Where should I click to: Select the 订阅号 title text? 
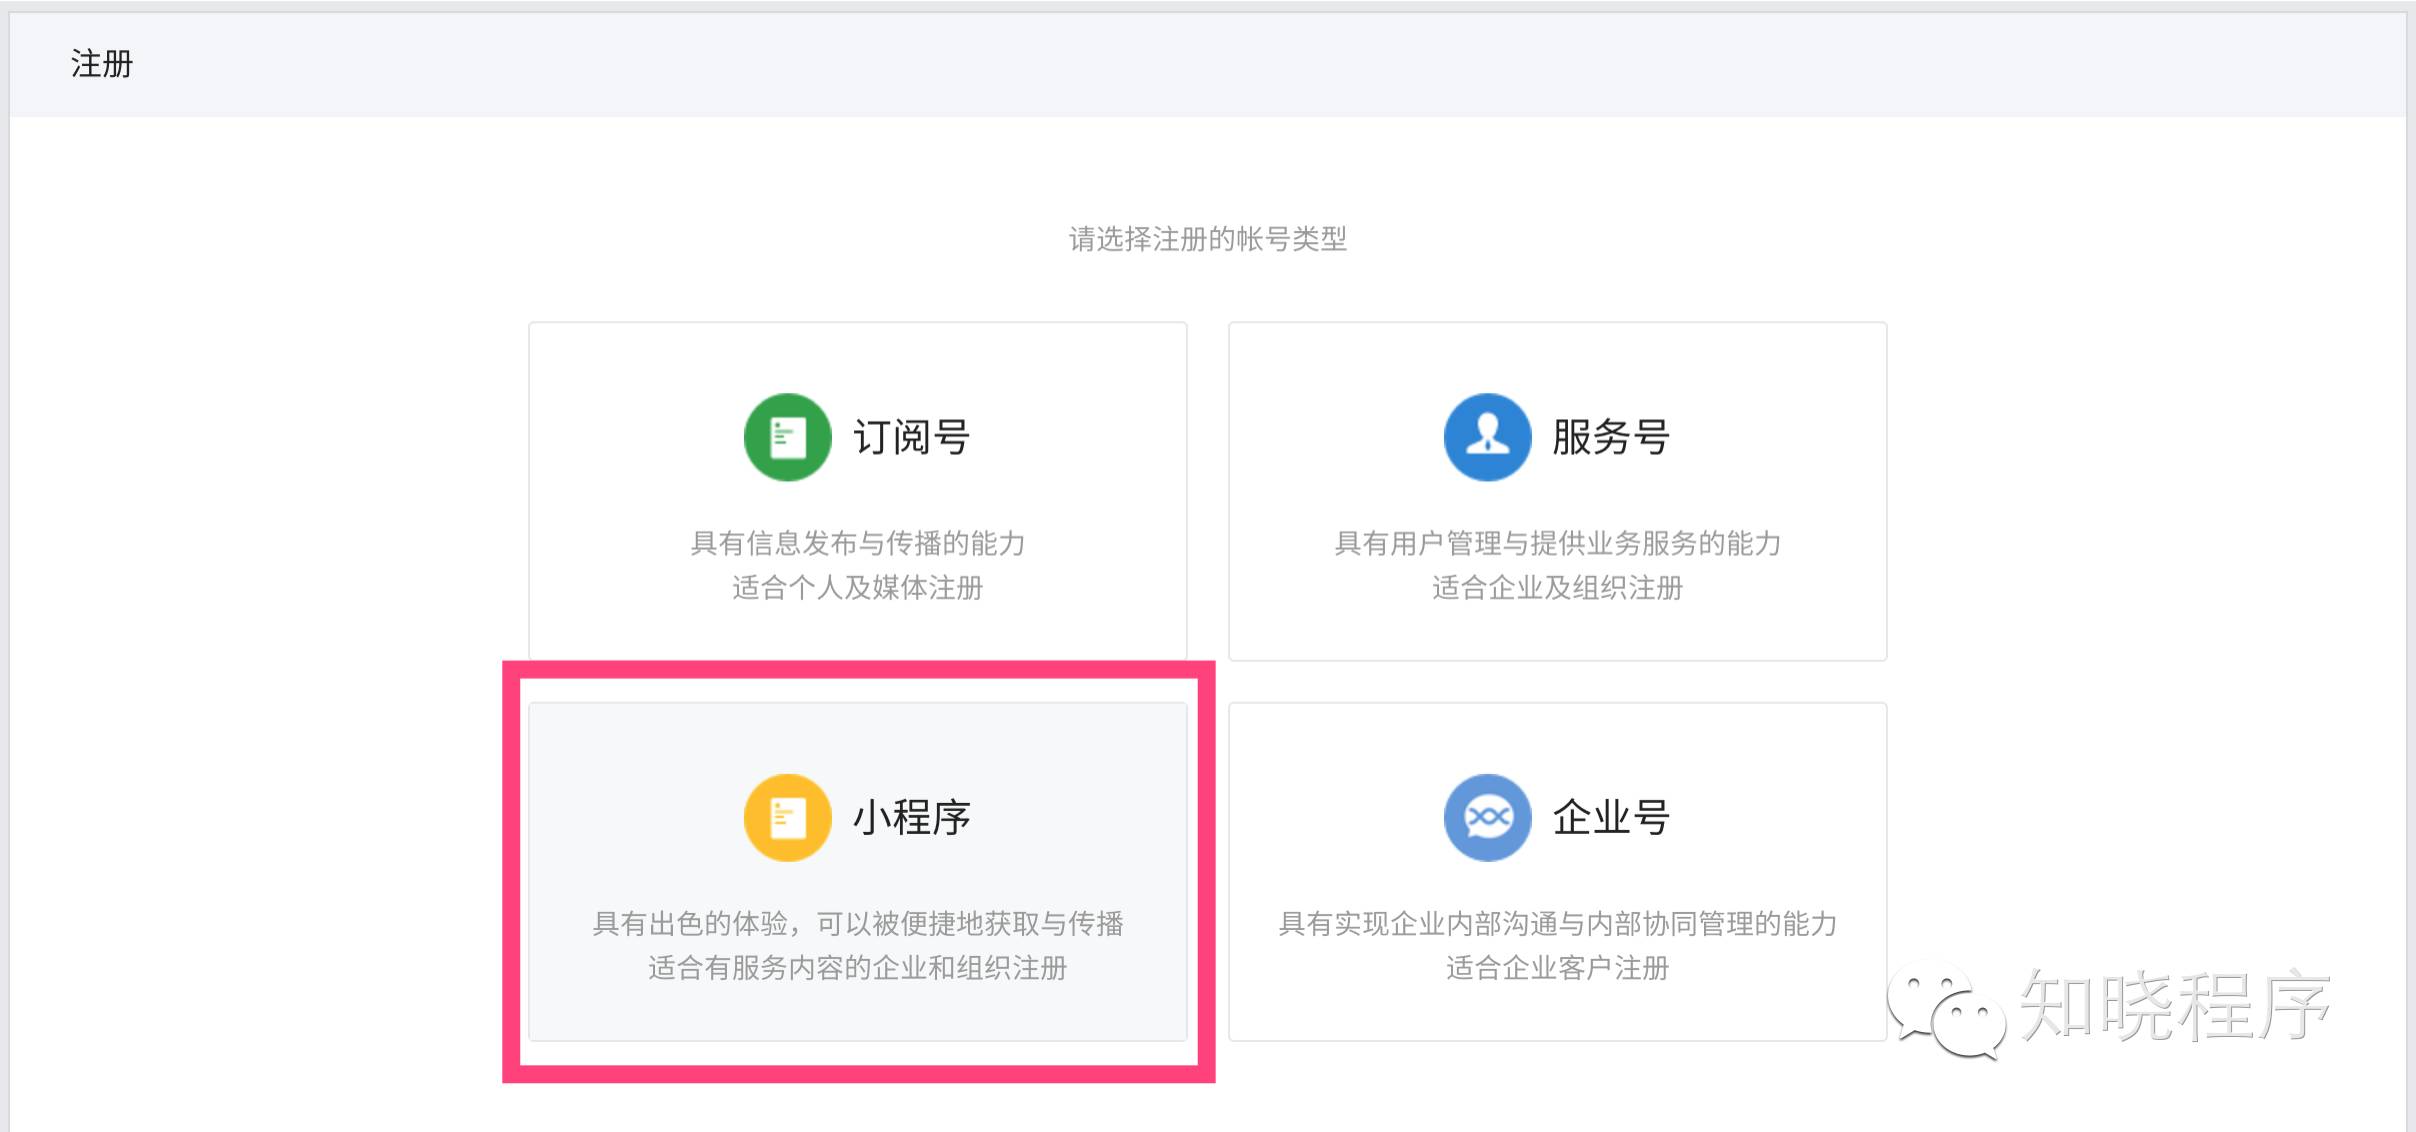pos(911,437)
